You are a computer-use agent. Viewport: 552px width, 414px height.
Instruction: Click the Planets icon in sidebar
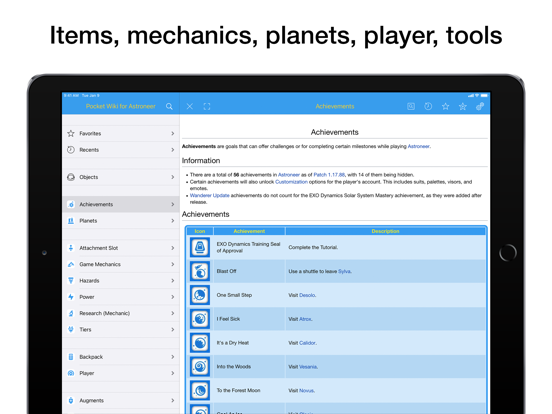click(71, 221)
